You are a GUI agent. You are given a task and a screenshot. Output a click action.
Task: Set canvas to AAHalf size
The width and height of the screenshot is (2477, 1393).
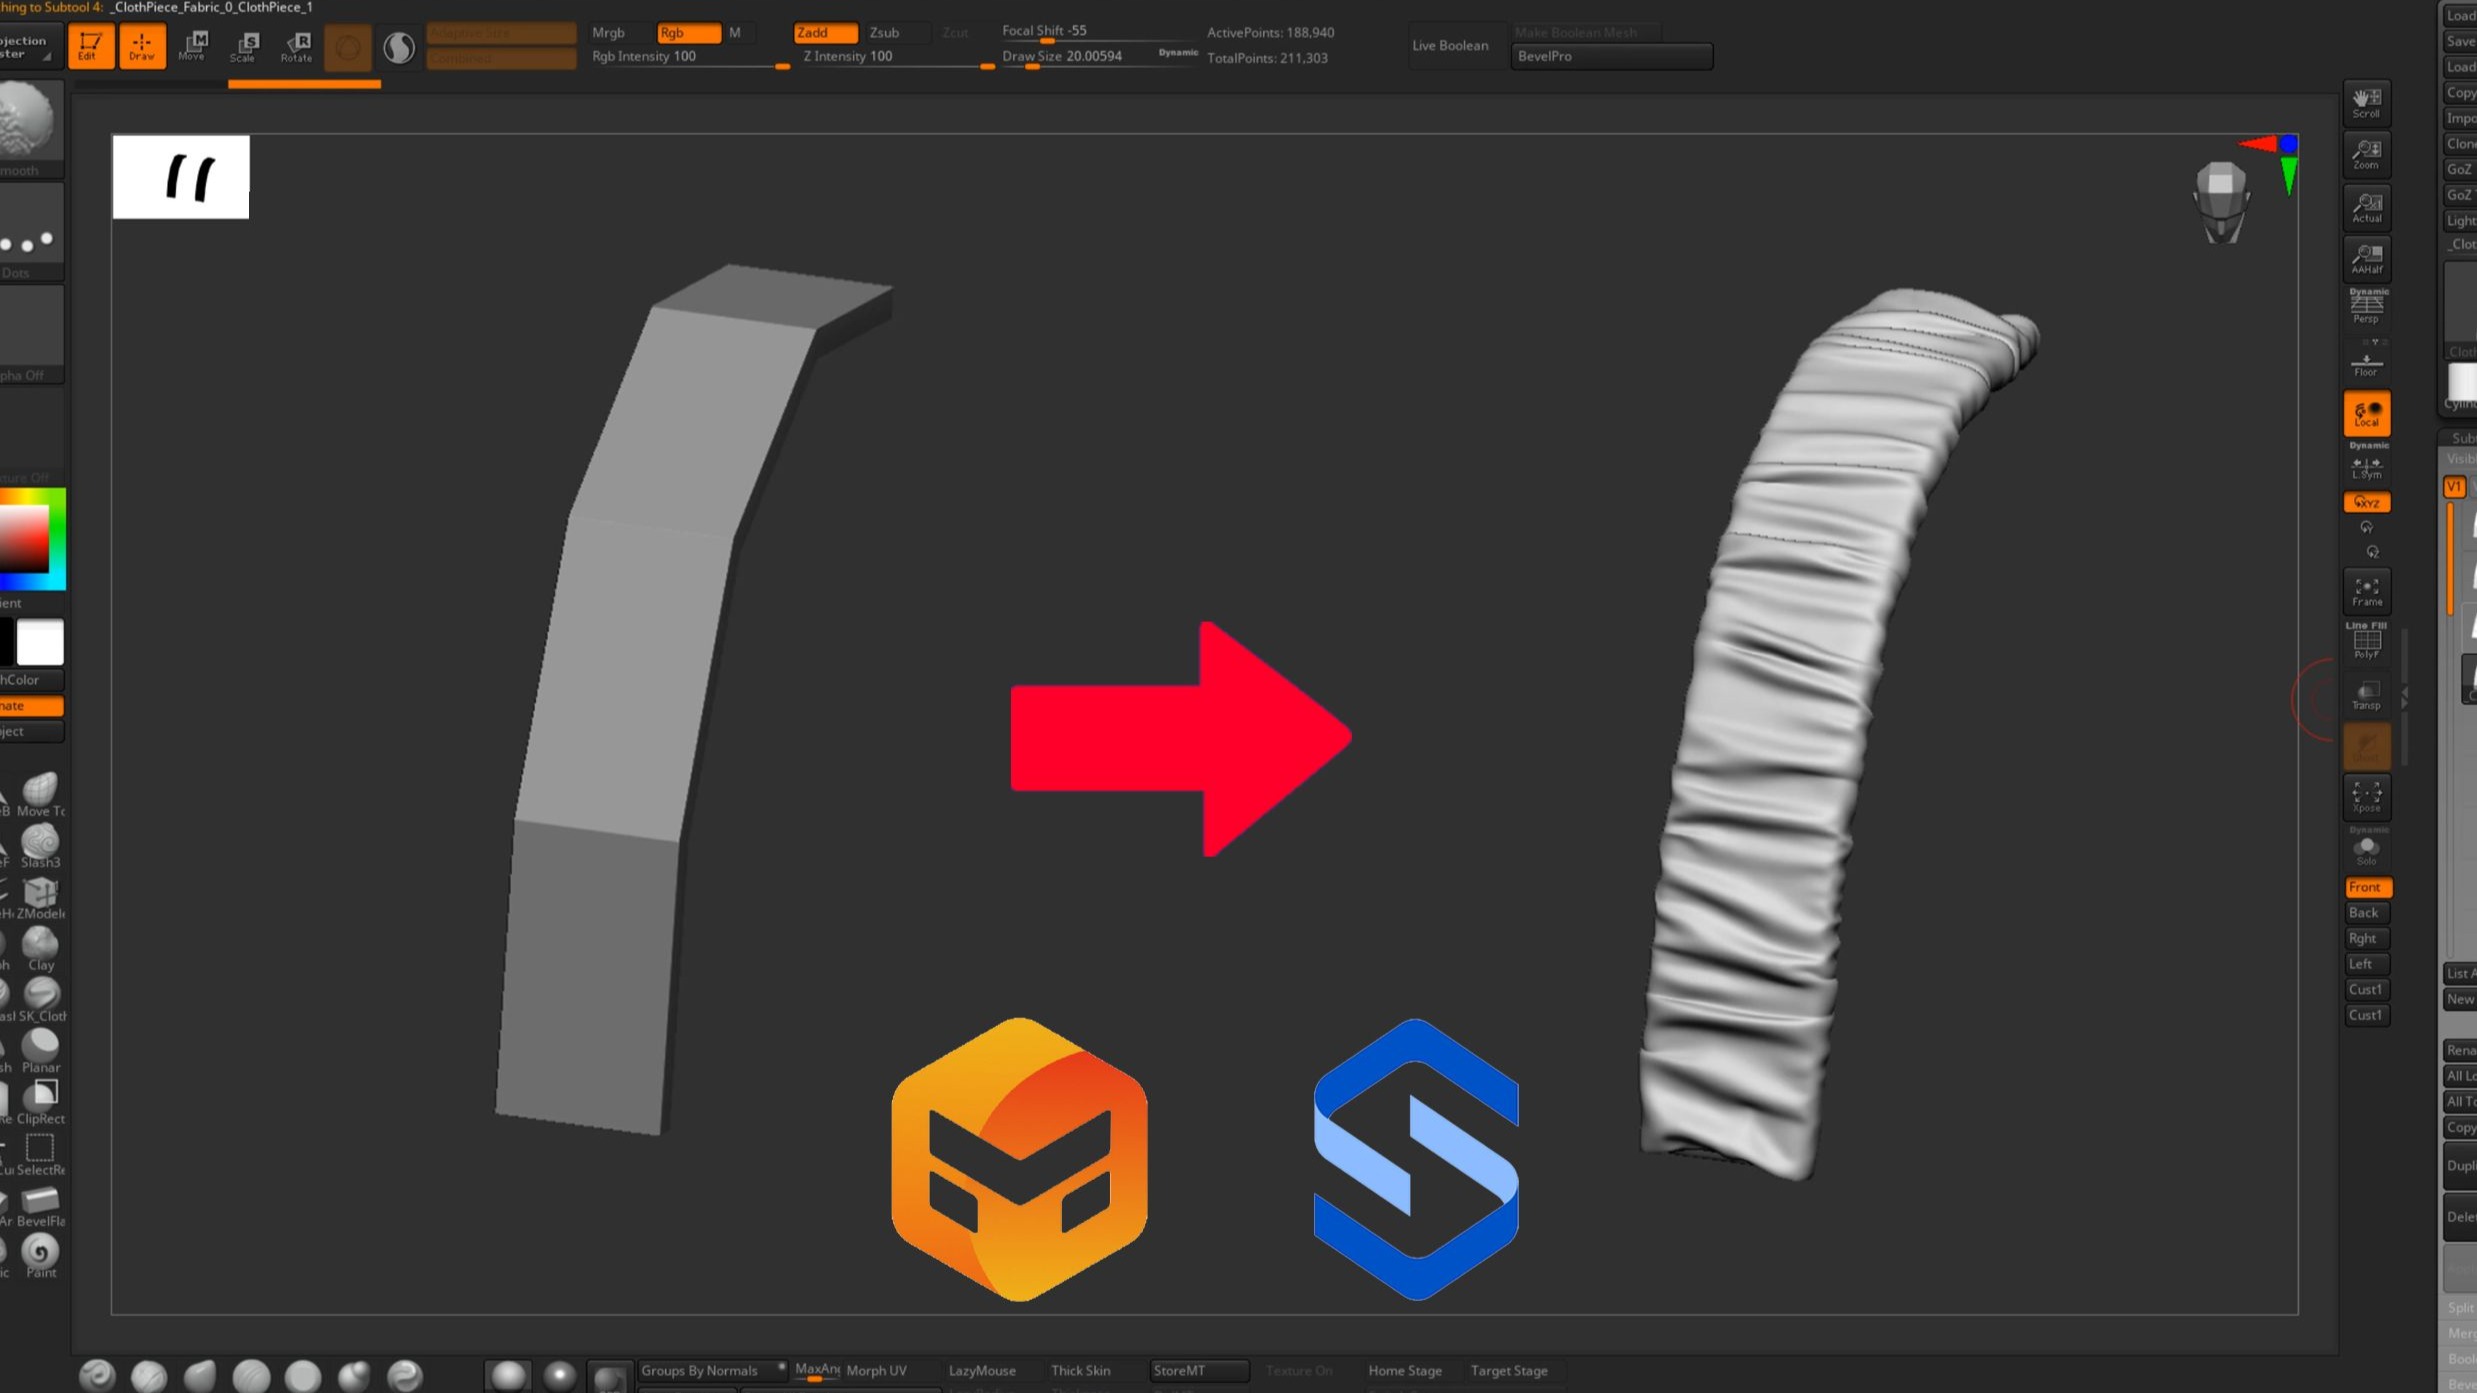[2366, 259]
